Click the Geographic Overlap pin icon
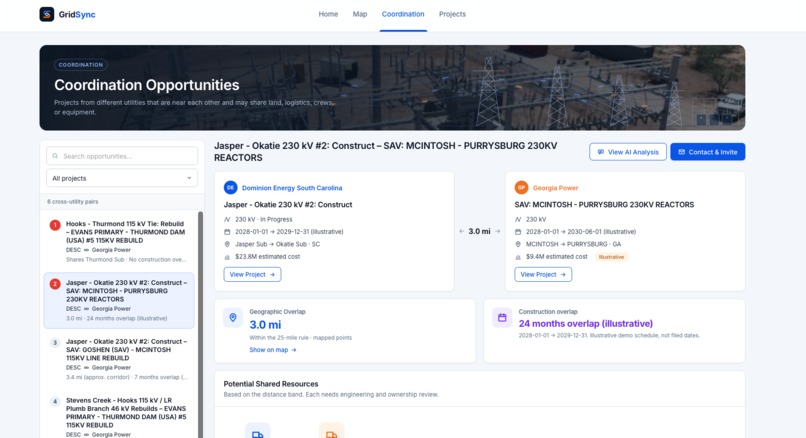The image size is (806, 438). pos(233,318)
